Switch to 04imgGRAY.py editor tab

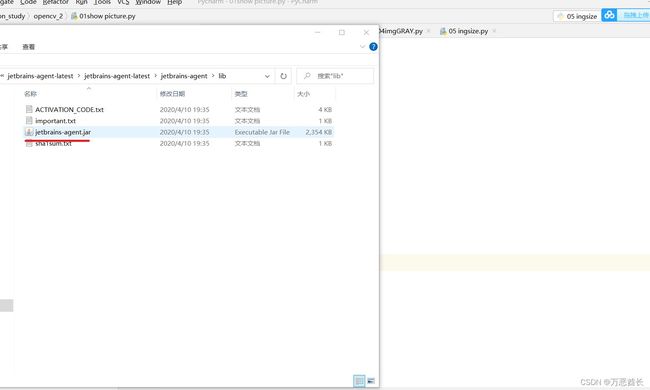pyautogui.click(x=401, y=31)
